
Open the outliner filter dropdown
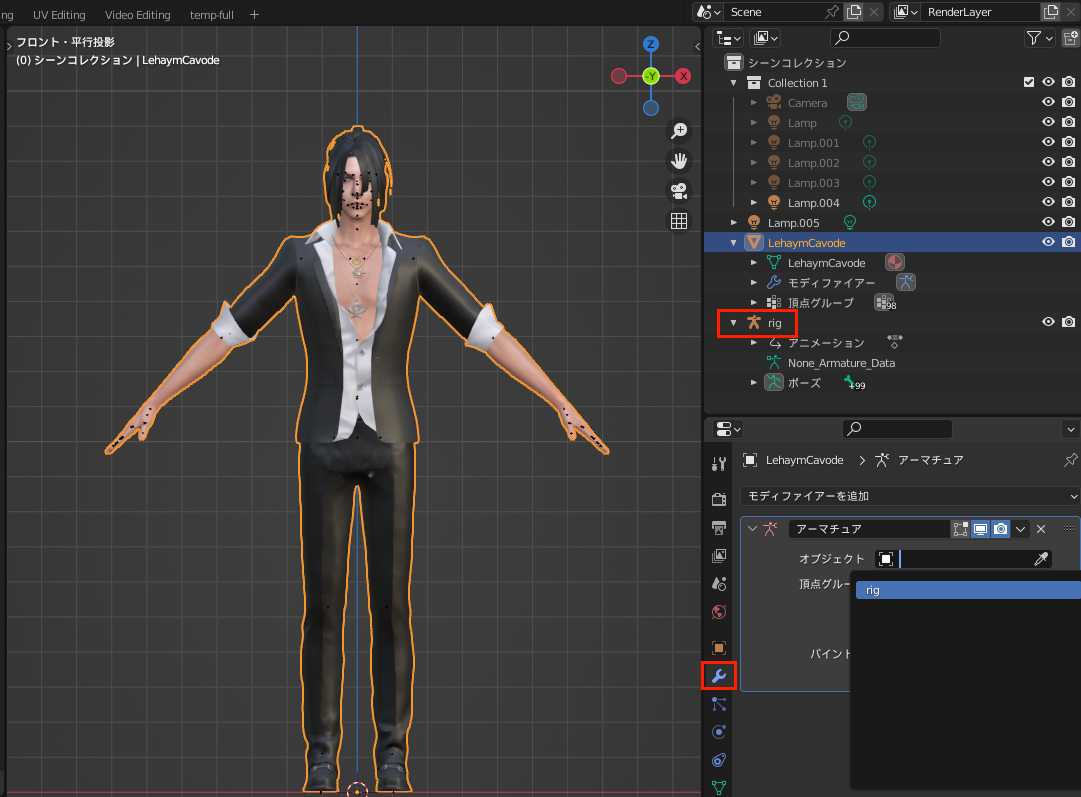click(1040, 38)
